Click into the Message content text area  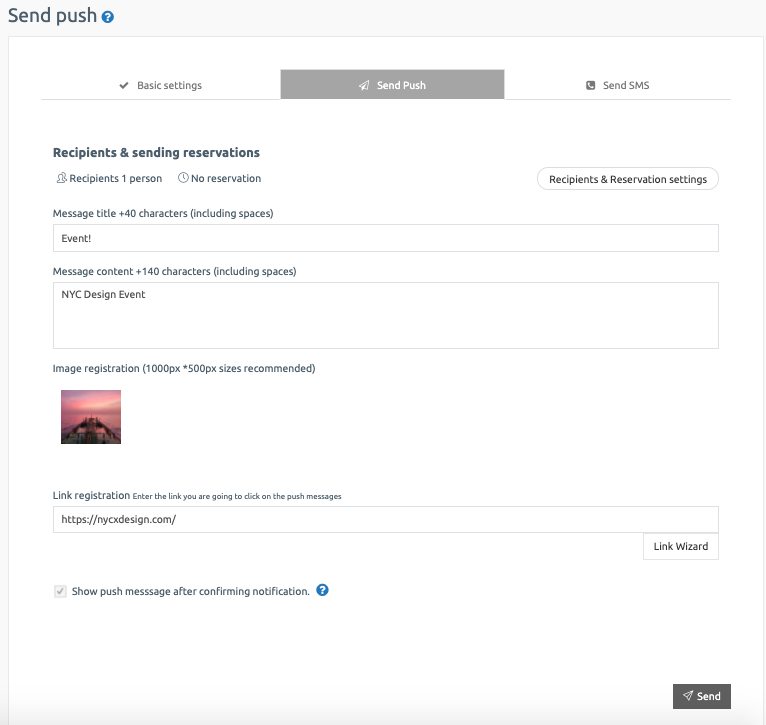point(385,316)
